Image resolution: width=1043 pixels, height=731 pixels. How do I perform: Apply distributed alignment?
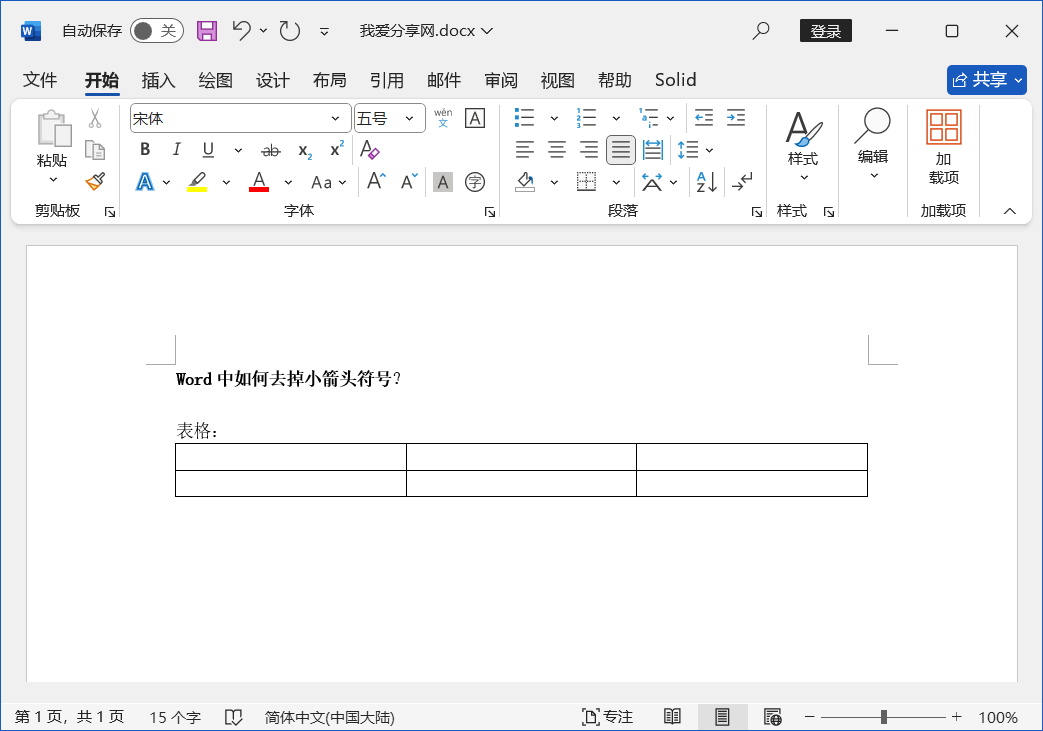(x=653, y=150)
